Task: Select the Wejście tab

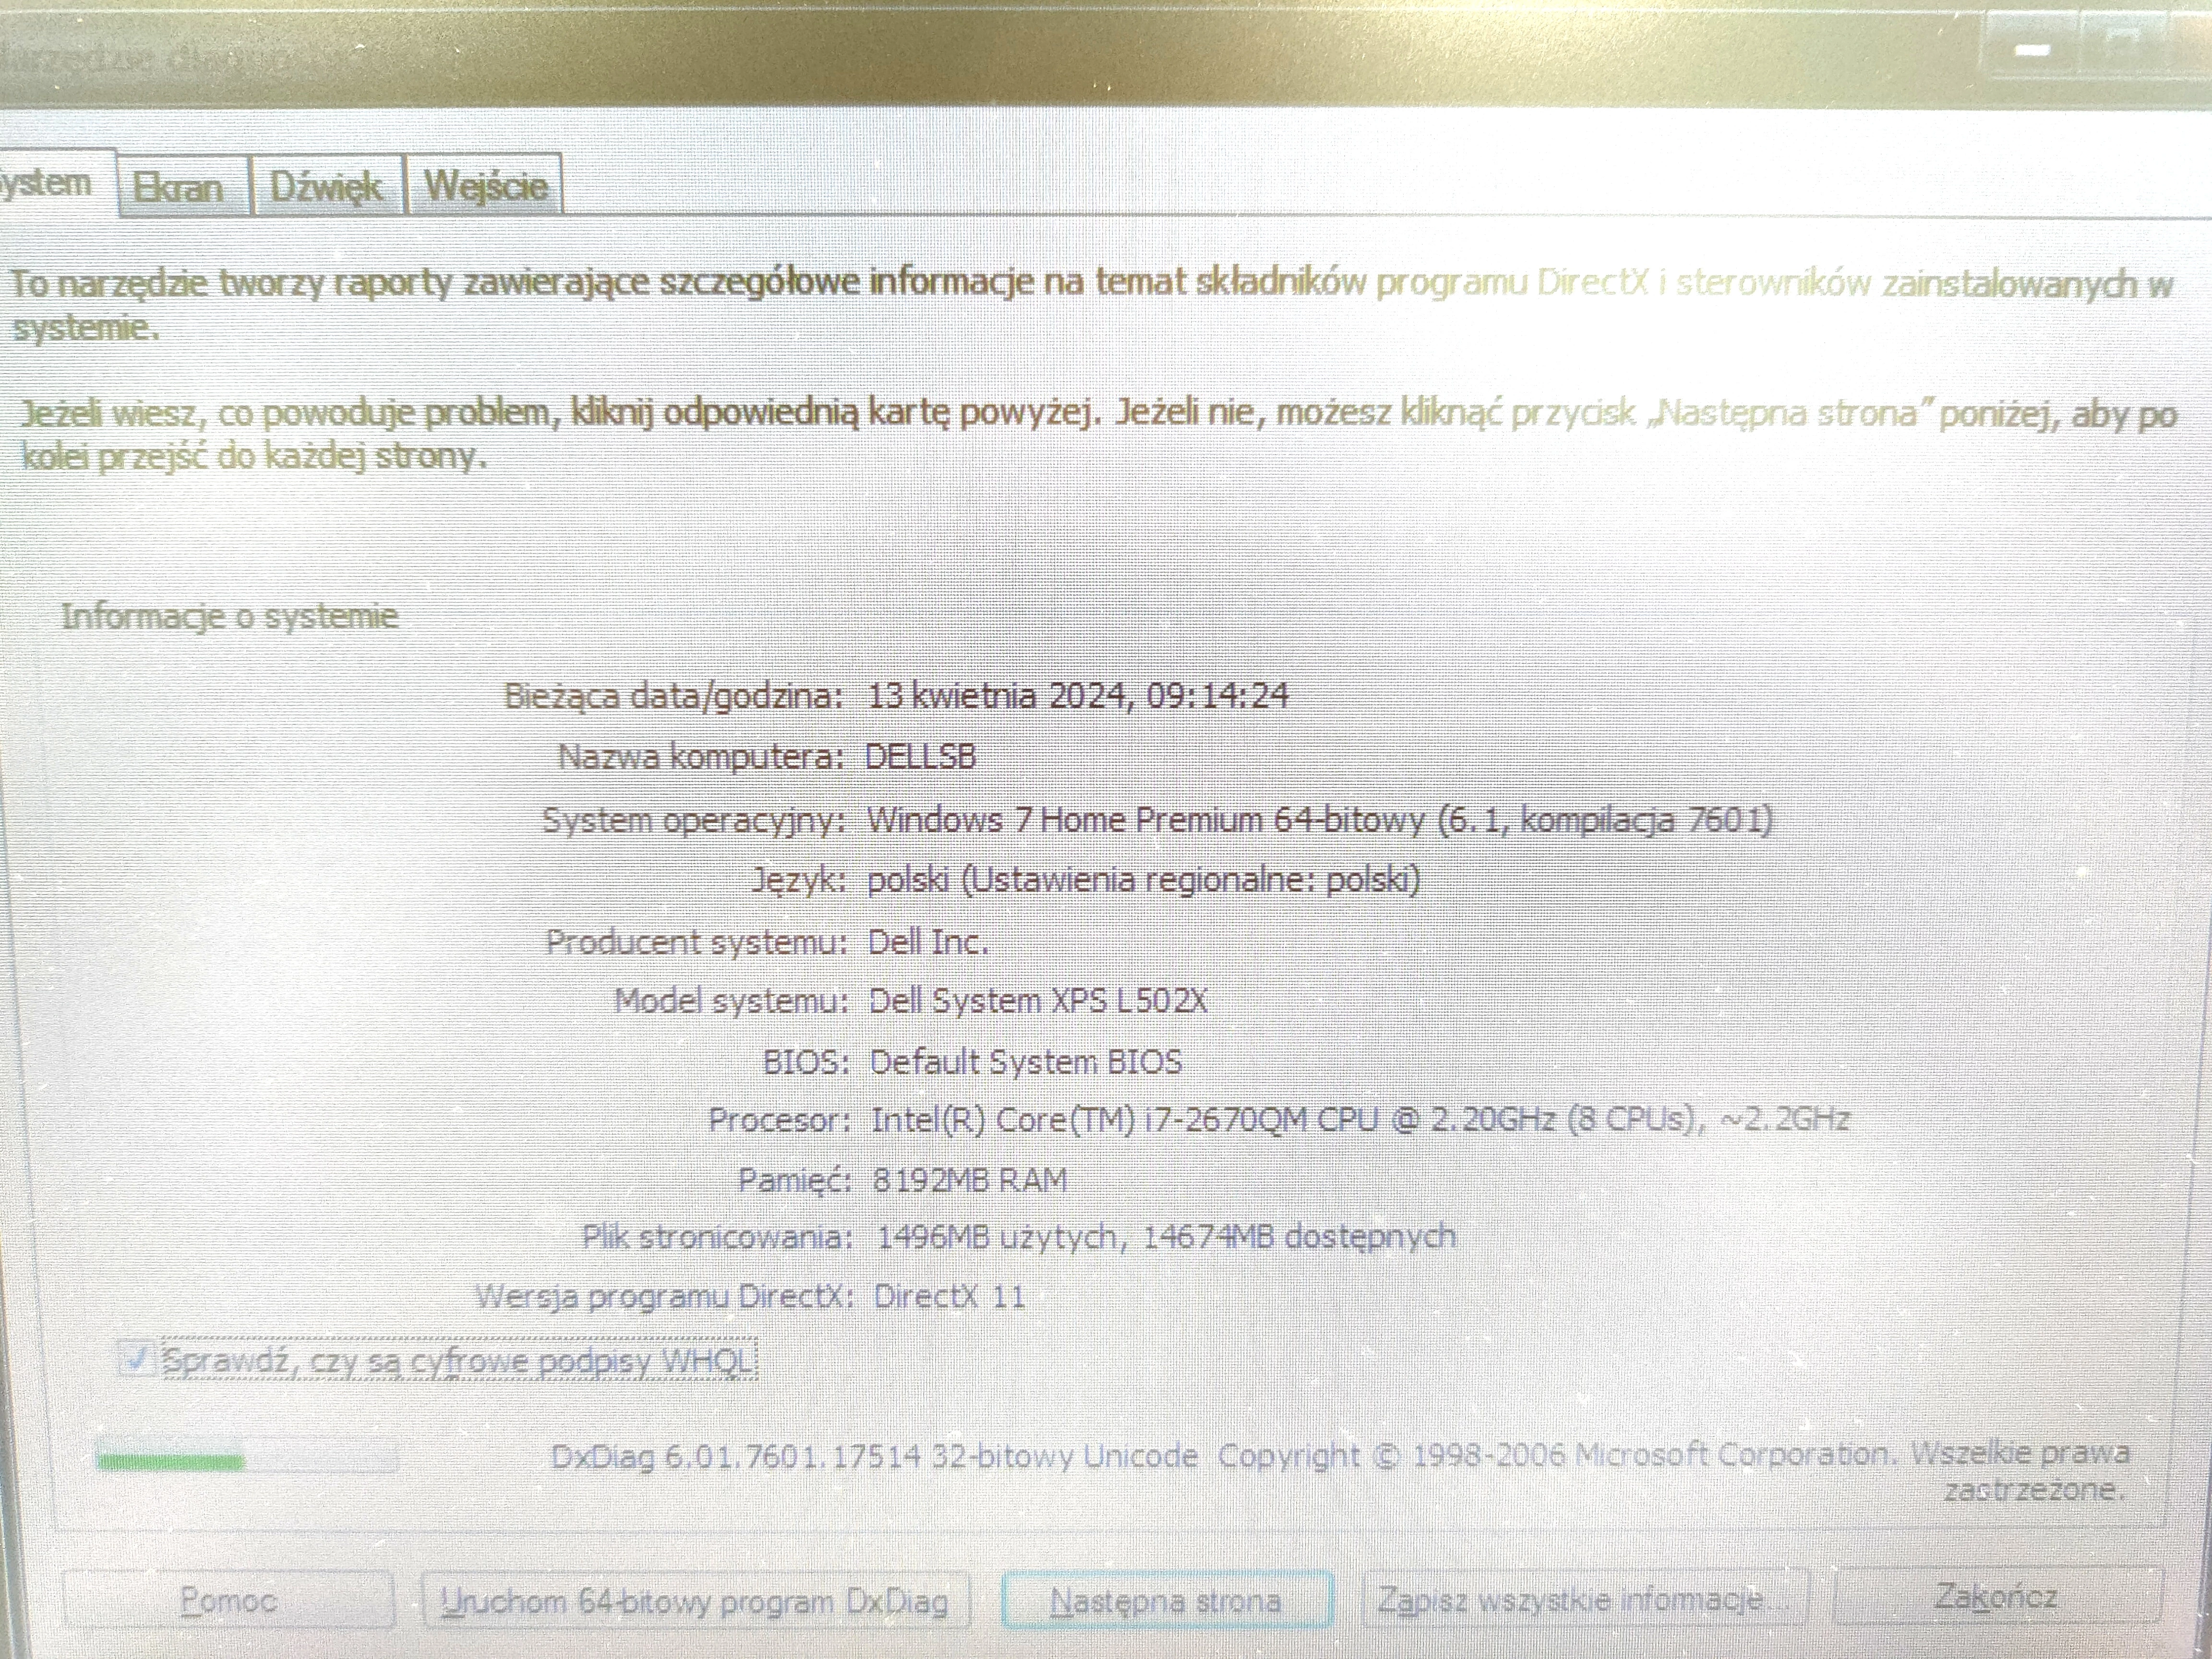Action: click(x=485, y=186)
